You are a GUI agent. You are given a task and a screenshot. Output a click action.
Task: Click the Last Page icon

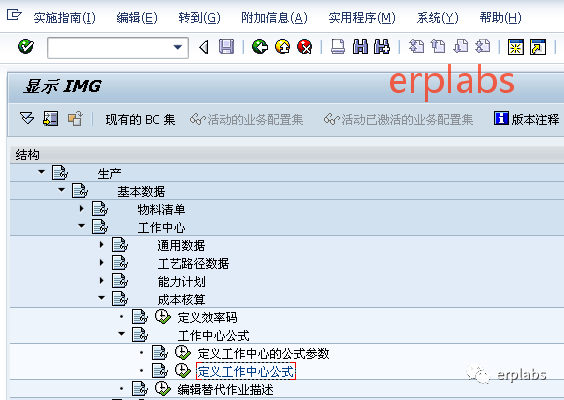pos(483,47)
